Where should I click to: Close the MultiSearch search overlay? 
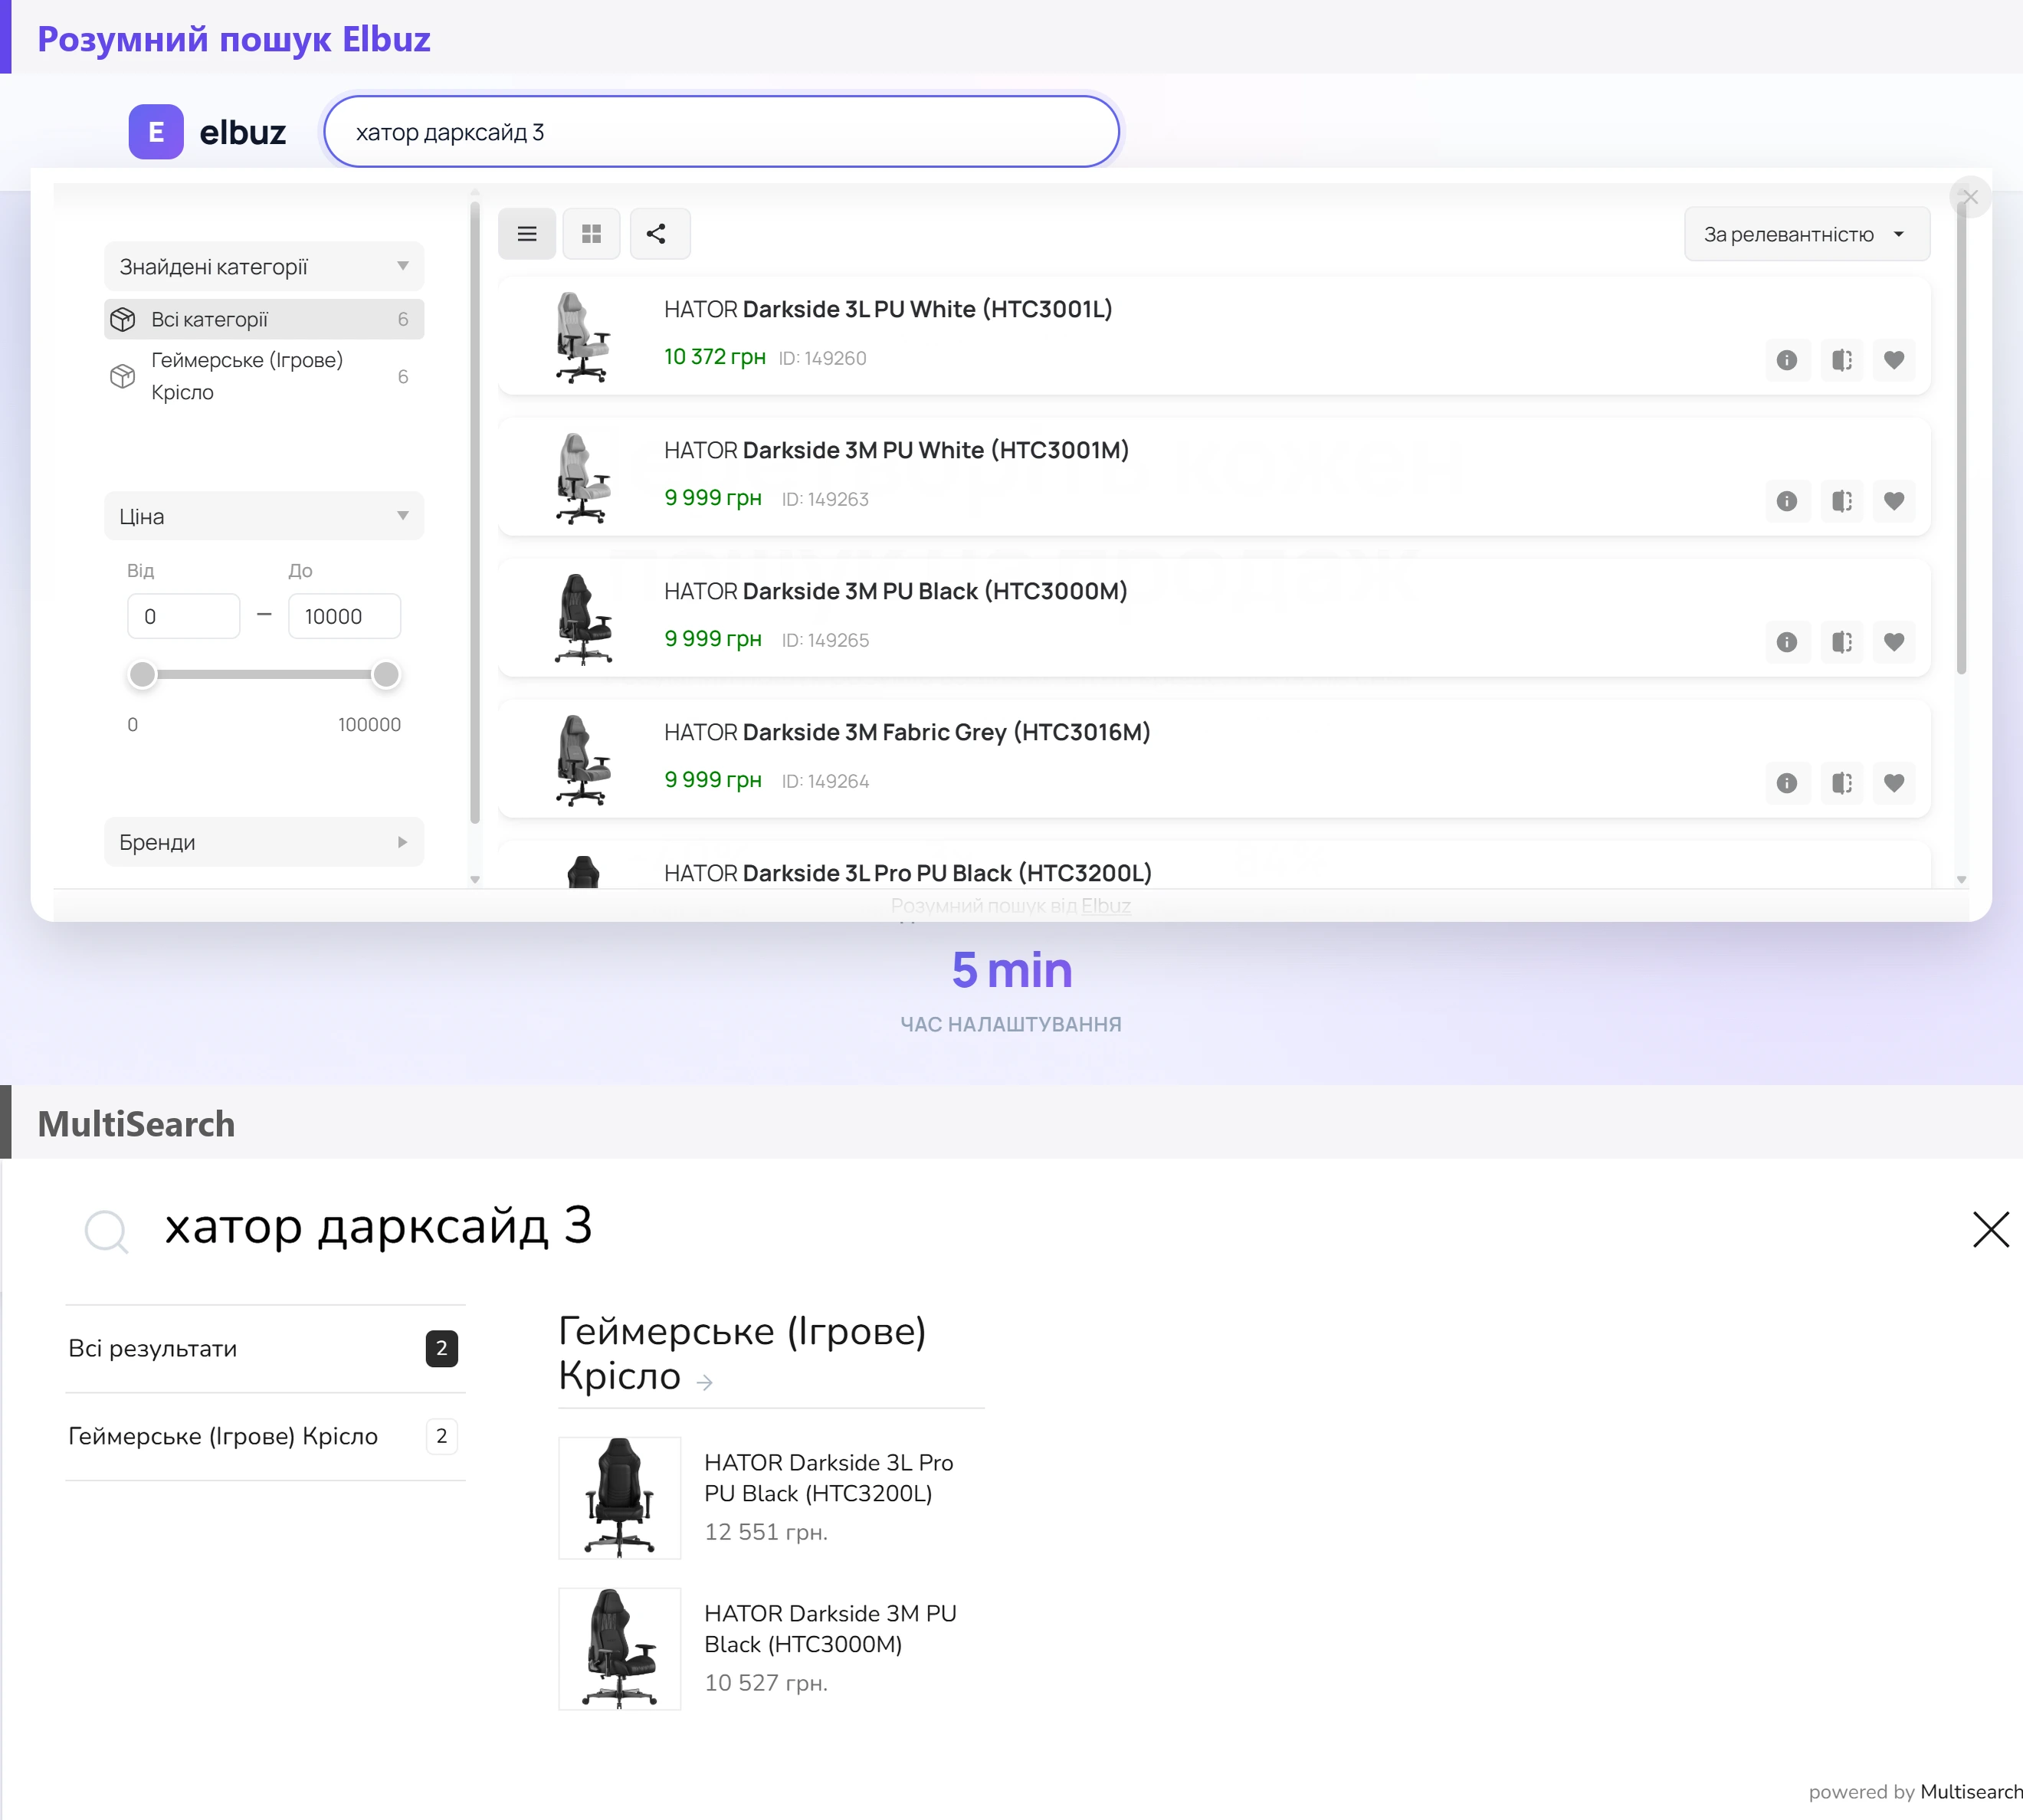point(1990,1230)
